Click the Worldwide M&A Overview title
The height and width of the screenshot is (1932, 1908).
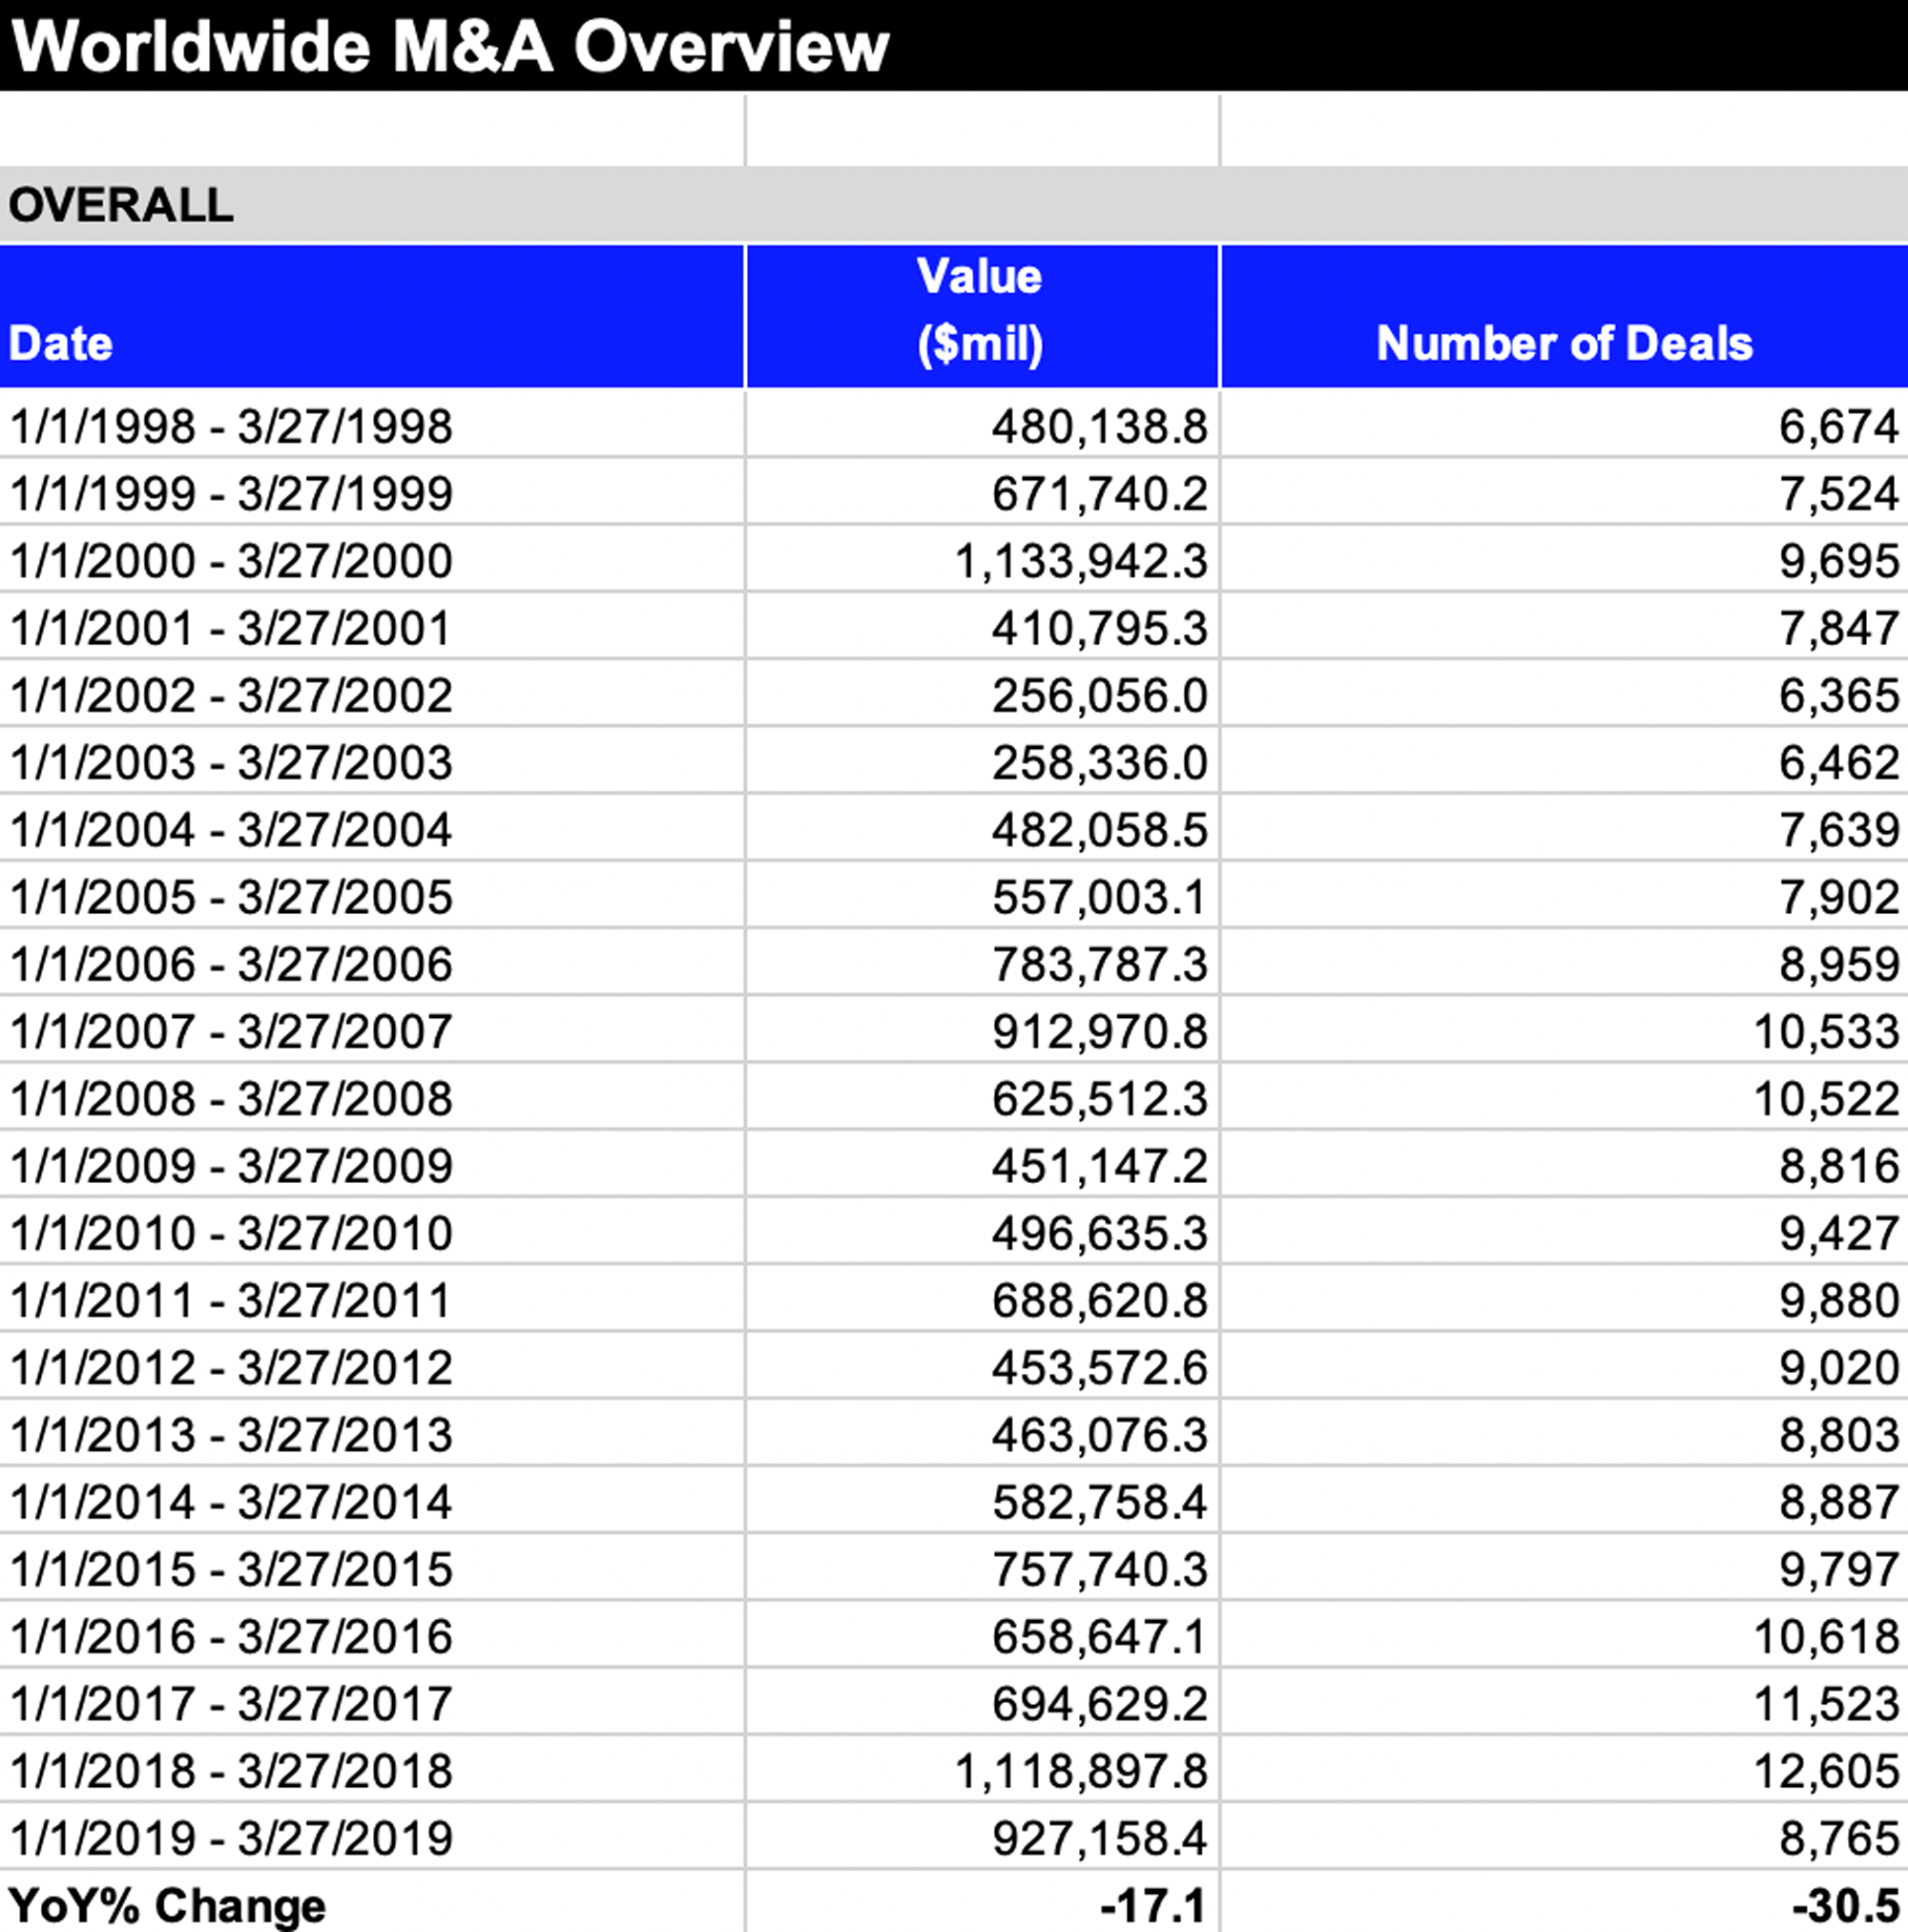coord(450,46)
